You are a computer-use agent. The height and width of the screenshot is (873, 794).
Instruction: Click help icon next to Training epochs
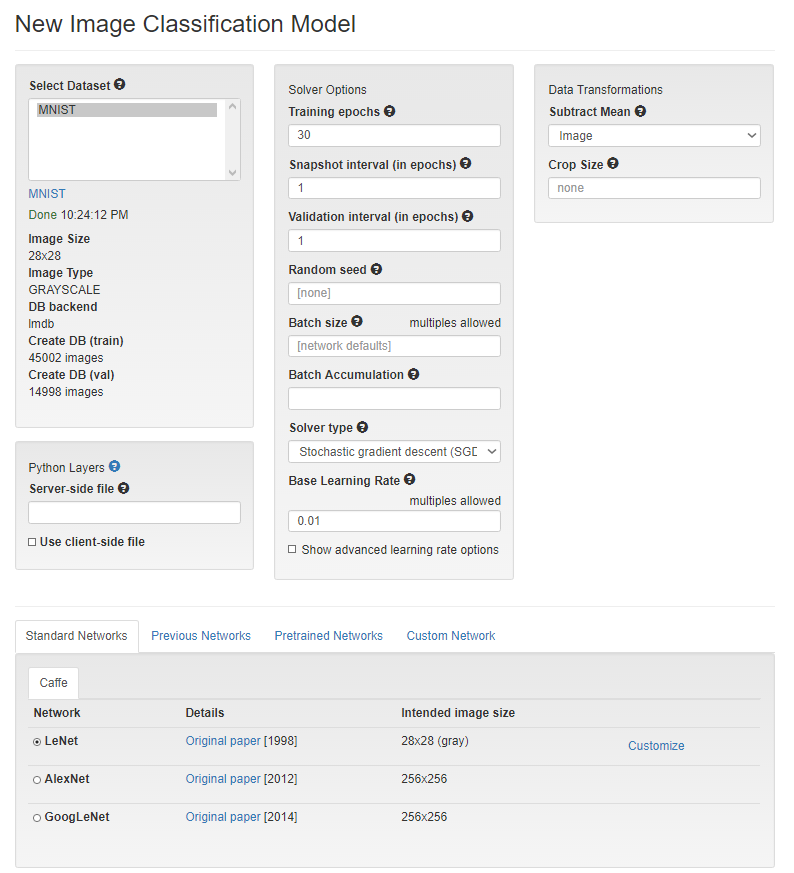coord(390,111)
